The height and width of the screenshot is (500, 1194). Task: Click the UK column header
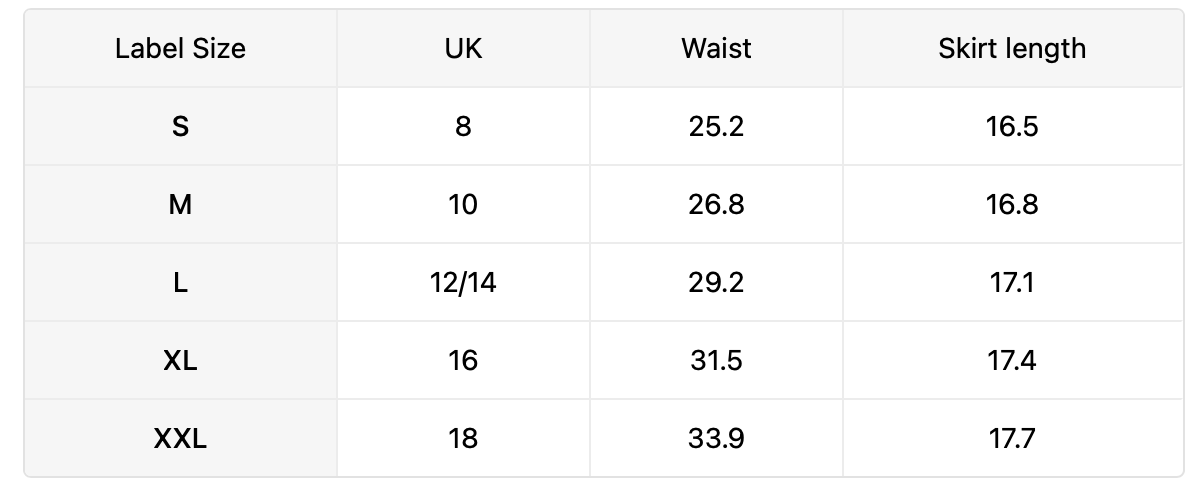coord(463,49)
